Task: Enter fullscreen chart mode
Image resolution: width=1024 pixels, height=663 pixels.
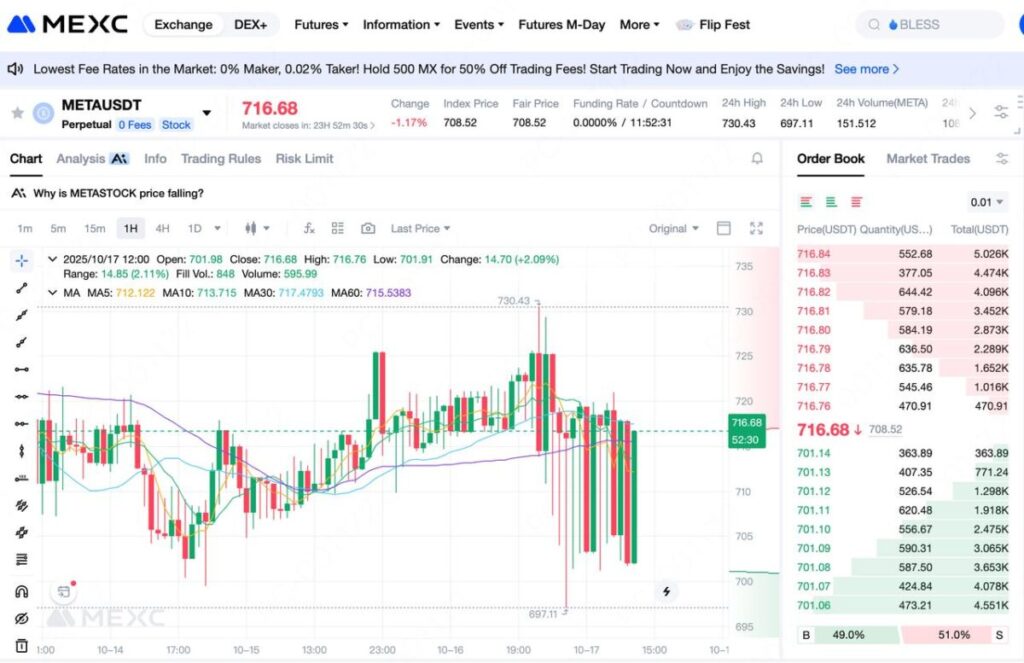Action: pyautogui.click(x=756, y=229)
